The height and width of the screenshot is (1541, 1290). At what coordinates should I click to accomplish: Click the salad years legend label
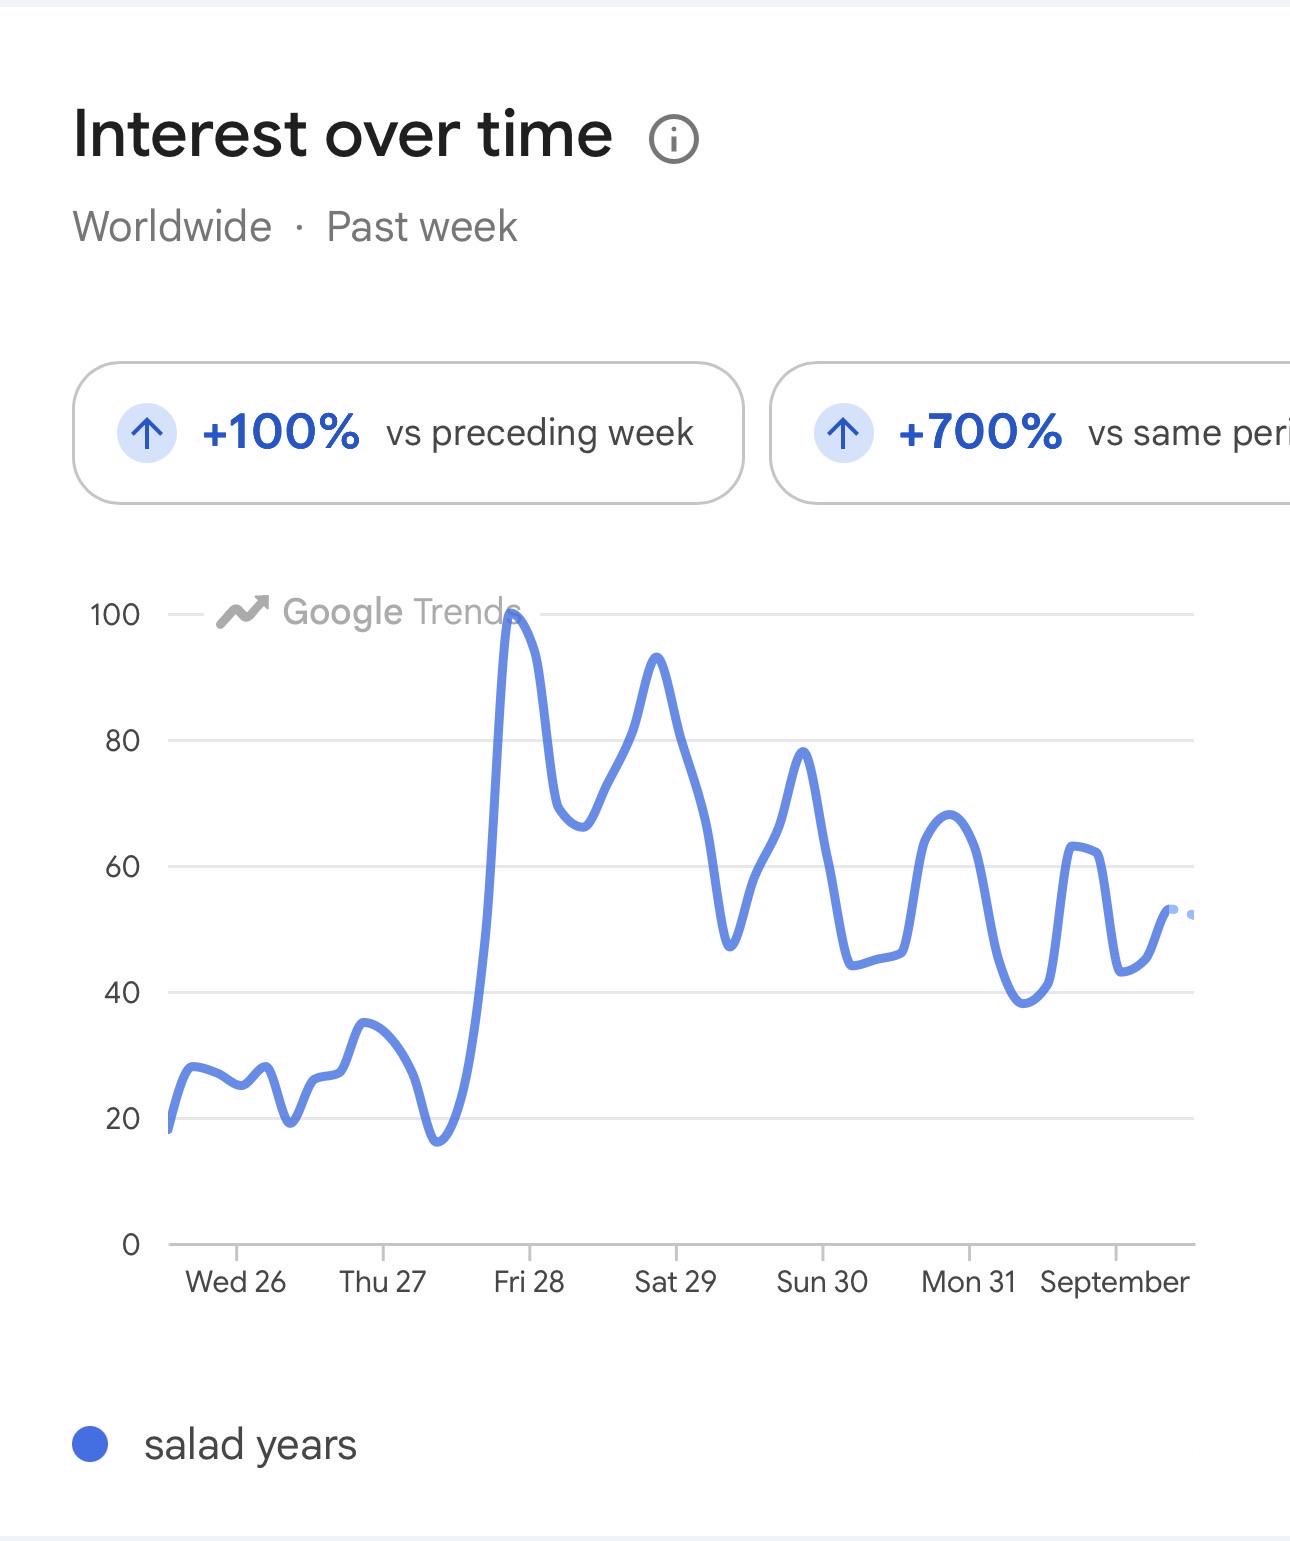click(250, 1445)
